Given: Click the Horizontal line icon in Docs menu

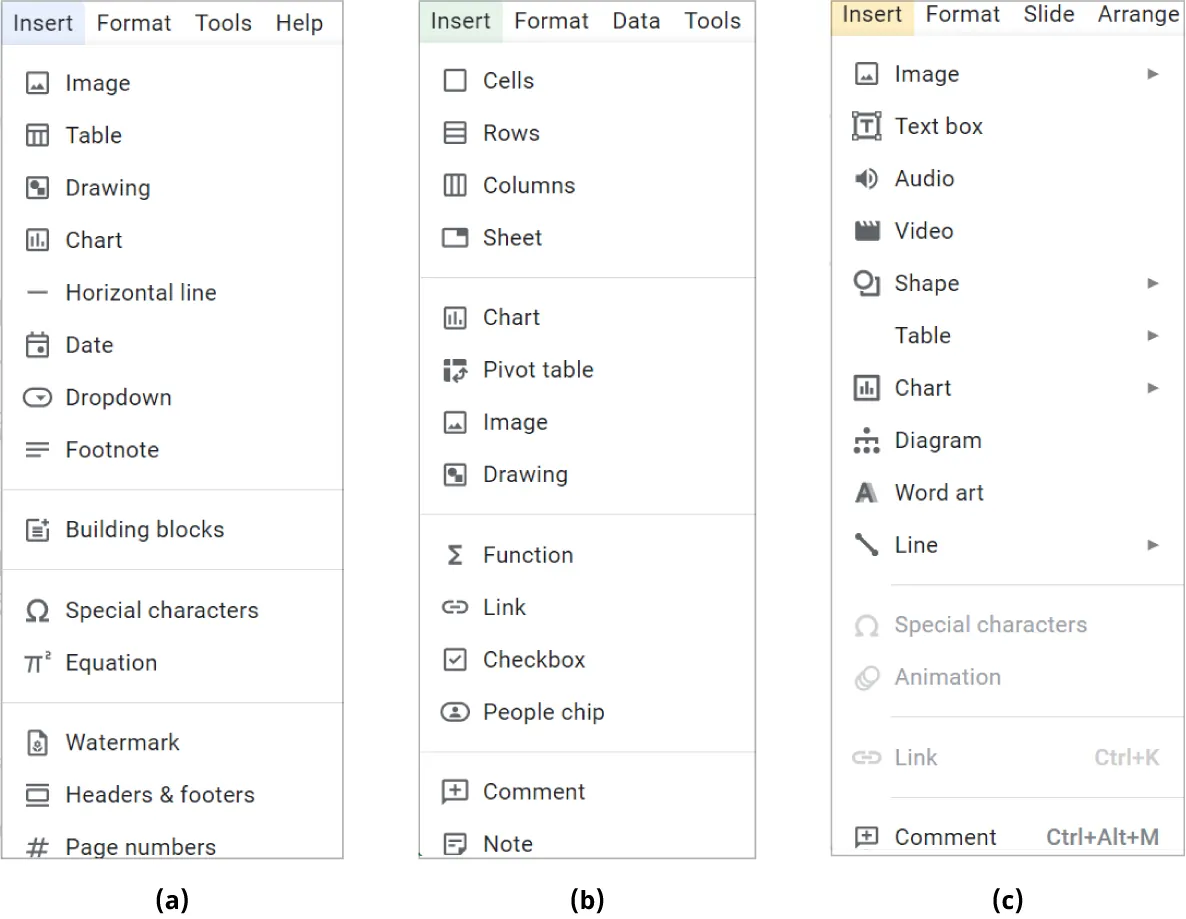Looking at the screenshot, I should (37, 292).
